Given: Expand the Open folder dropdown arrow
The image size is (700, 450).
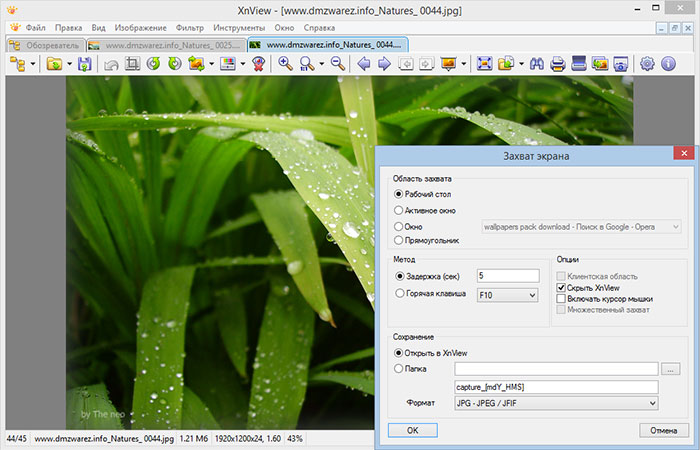Looking at the screenshot, I should click(x=69, y=64).
